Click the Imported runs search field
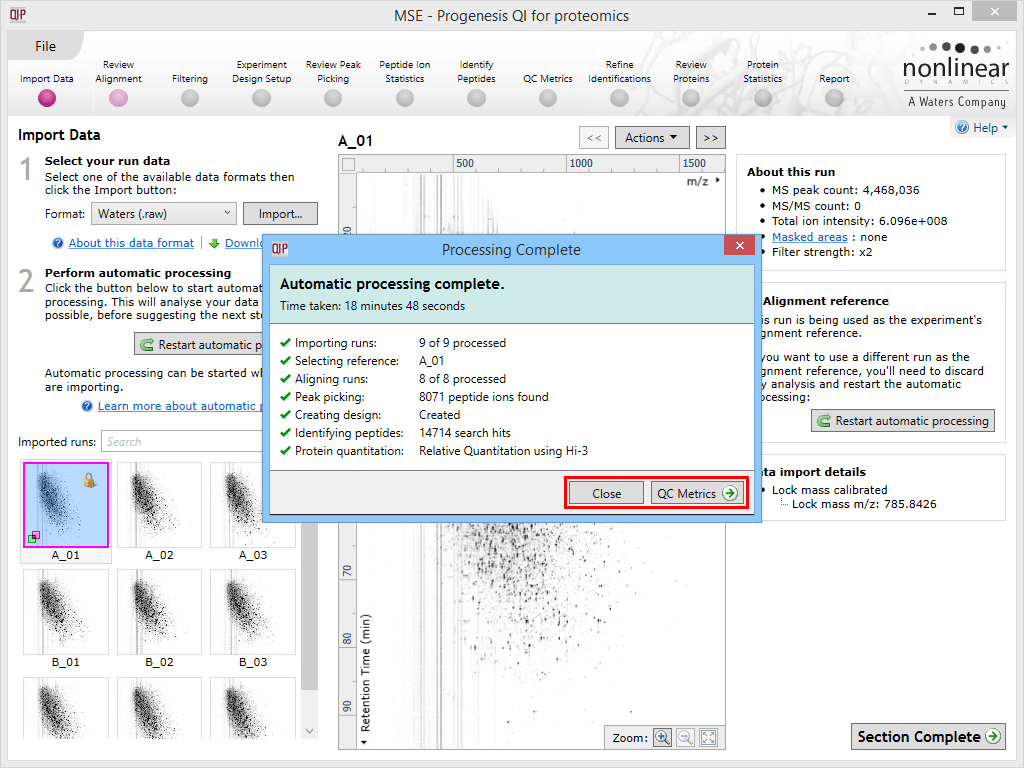This screenshot has height=768, width=1024. [182, 441]
